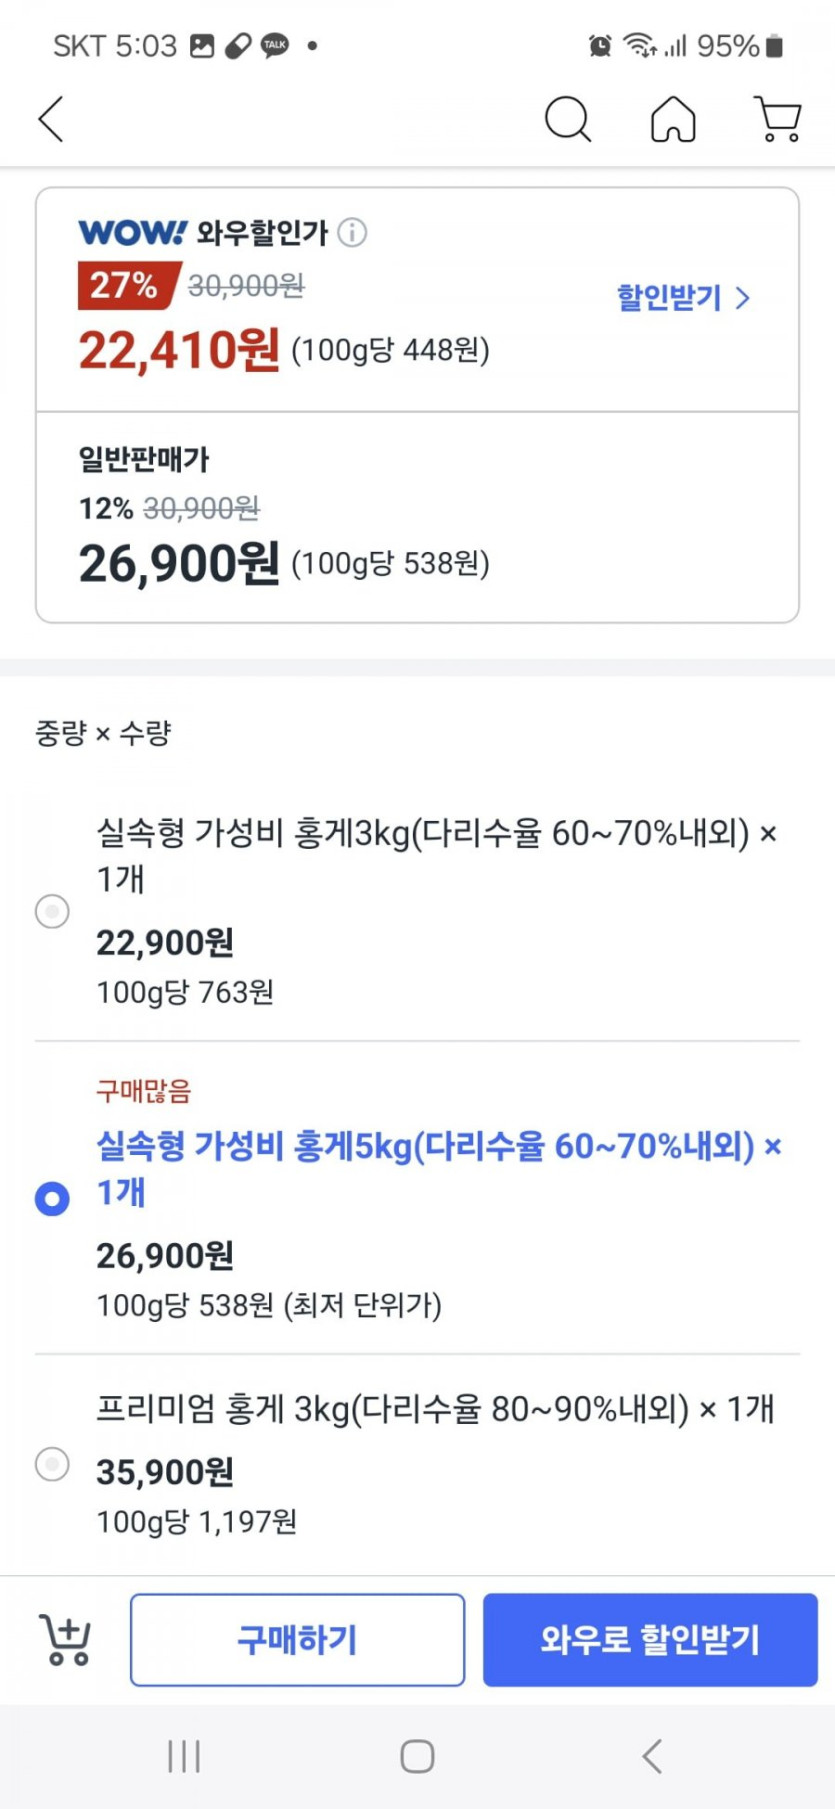Select the 홍게3kg 22,900원 radio option
The height and width of the screenshot is (1809, 835).
click(x=52, y=911)
